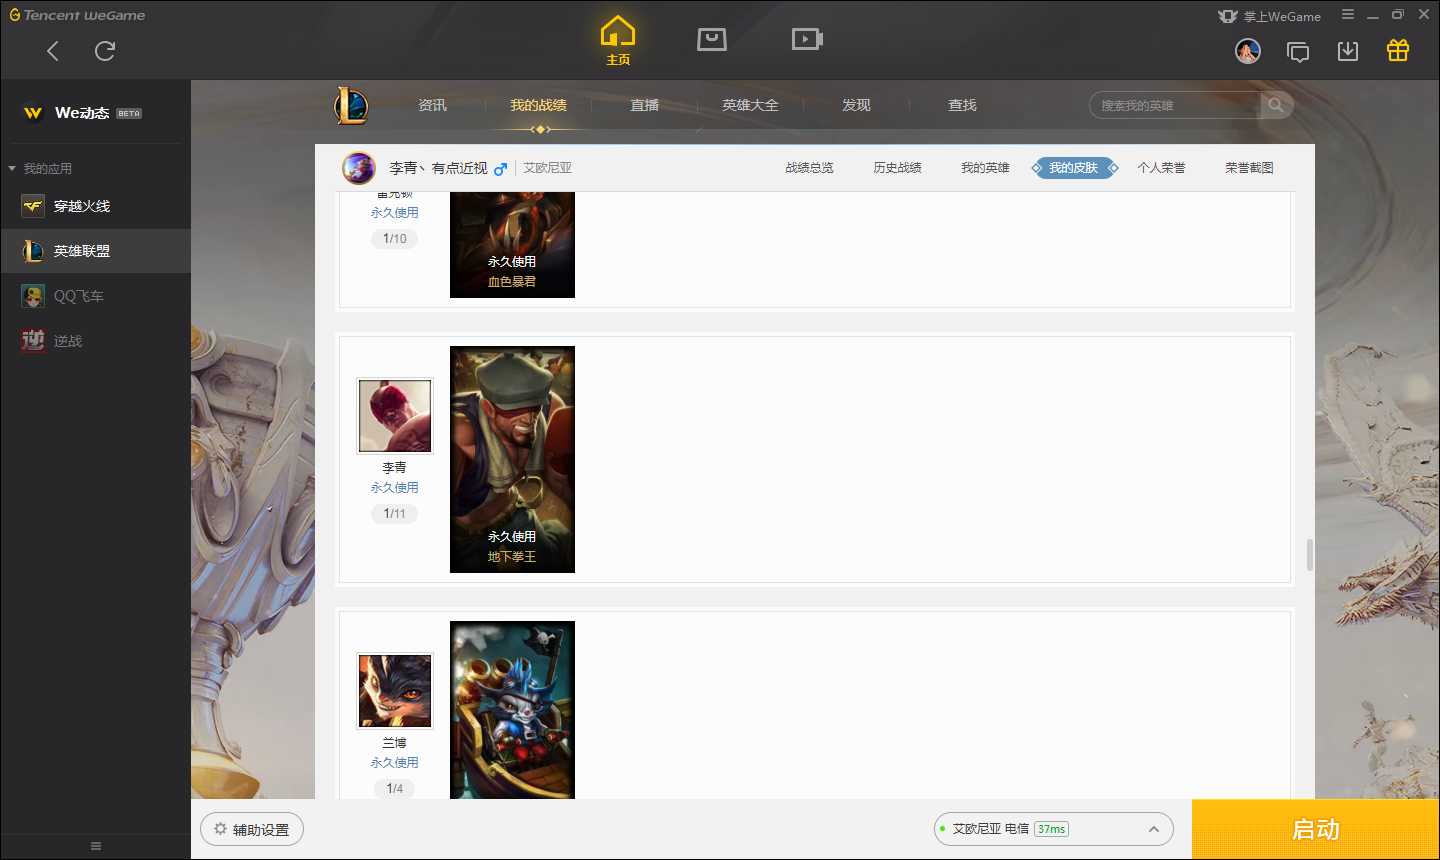The width and height of the screenshot is (1440, 860).
Task: Click the 穿越火线 game icon
Action: 33,206
